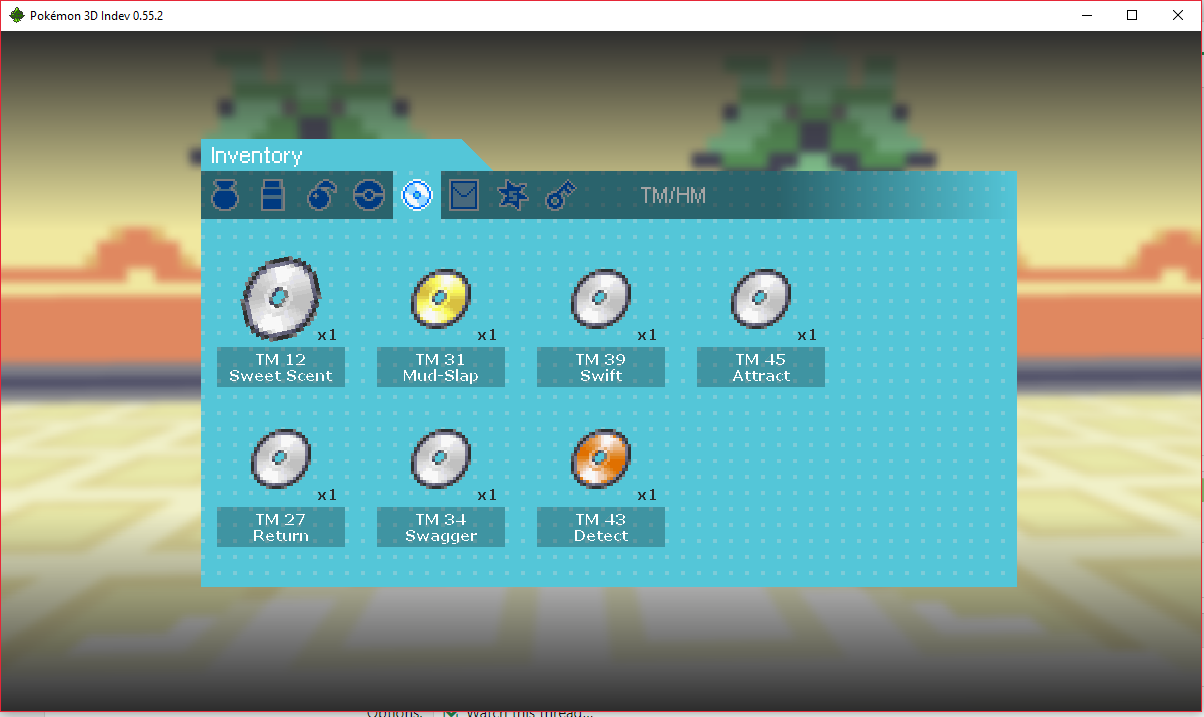
Task: Switch to the battle items star tab
Action: pos(512,195)
